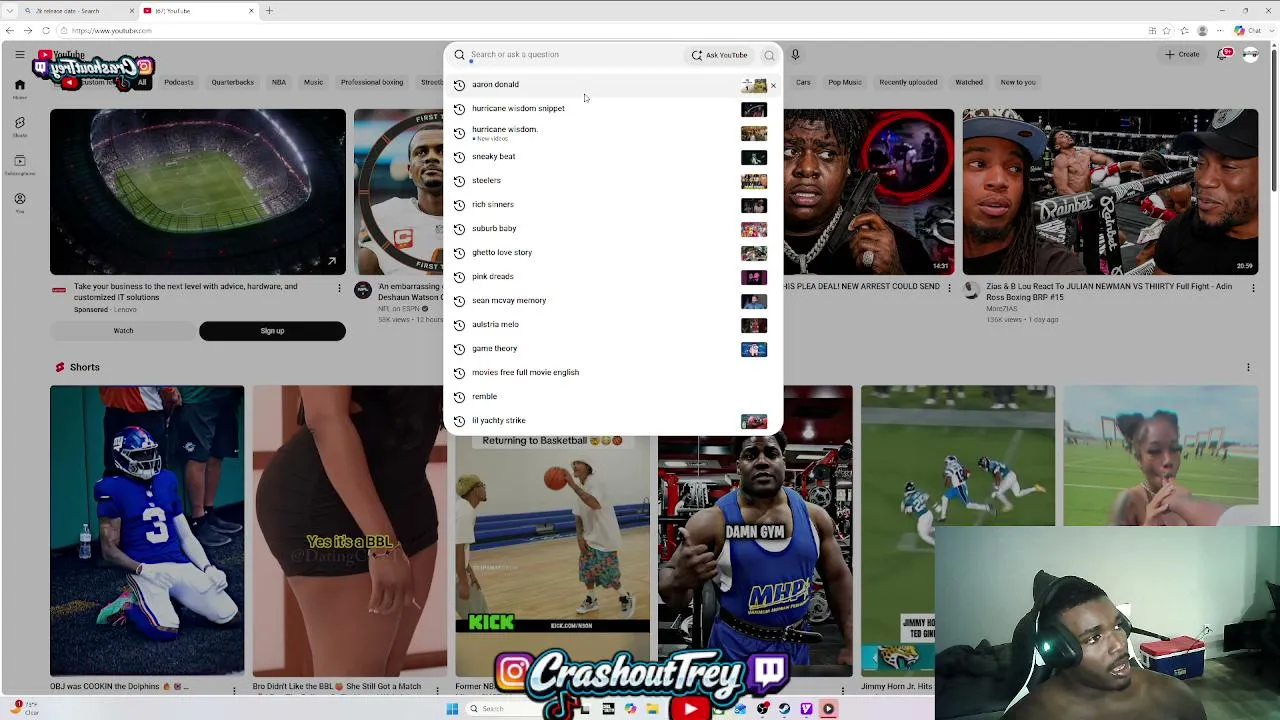Pick the pink dreads suggestion
Viewport: 1280px width, 720px height.
pyautogui.click(x=611, y=277)
